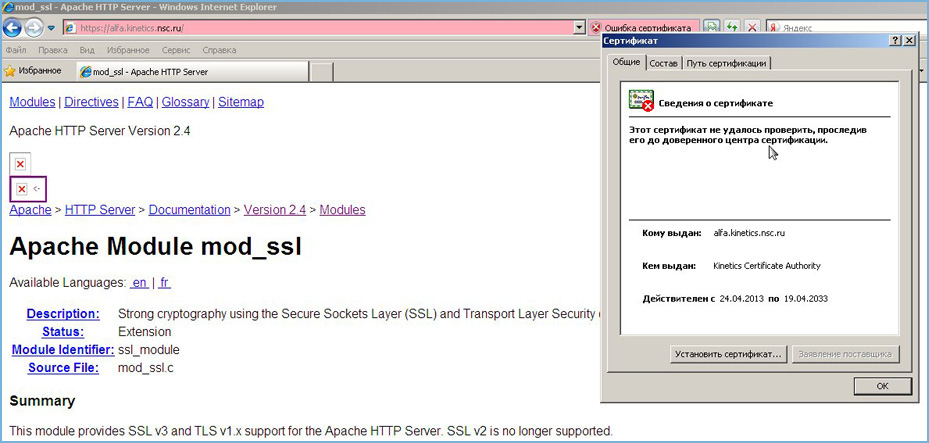
Task: Click the Apache breadcrumb link
Action: coord(30,210)
